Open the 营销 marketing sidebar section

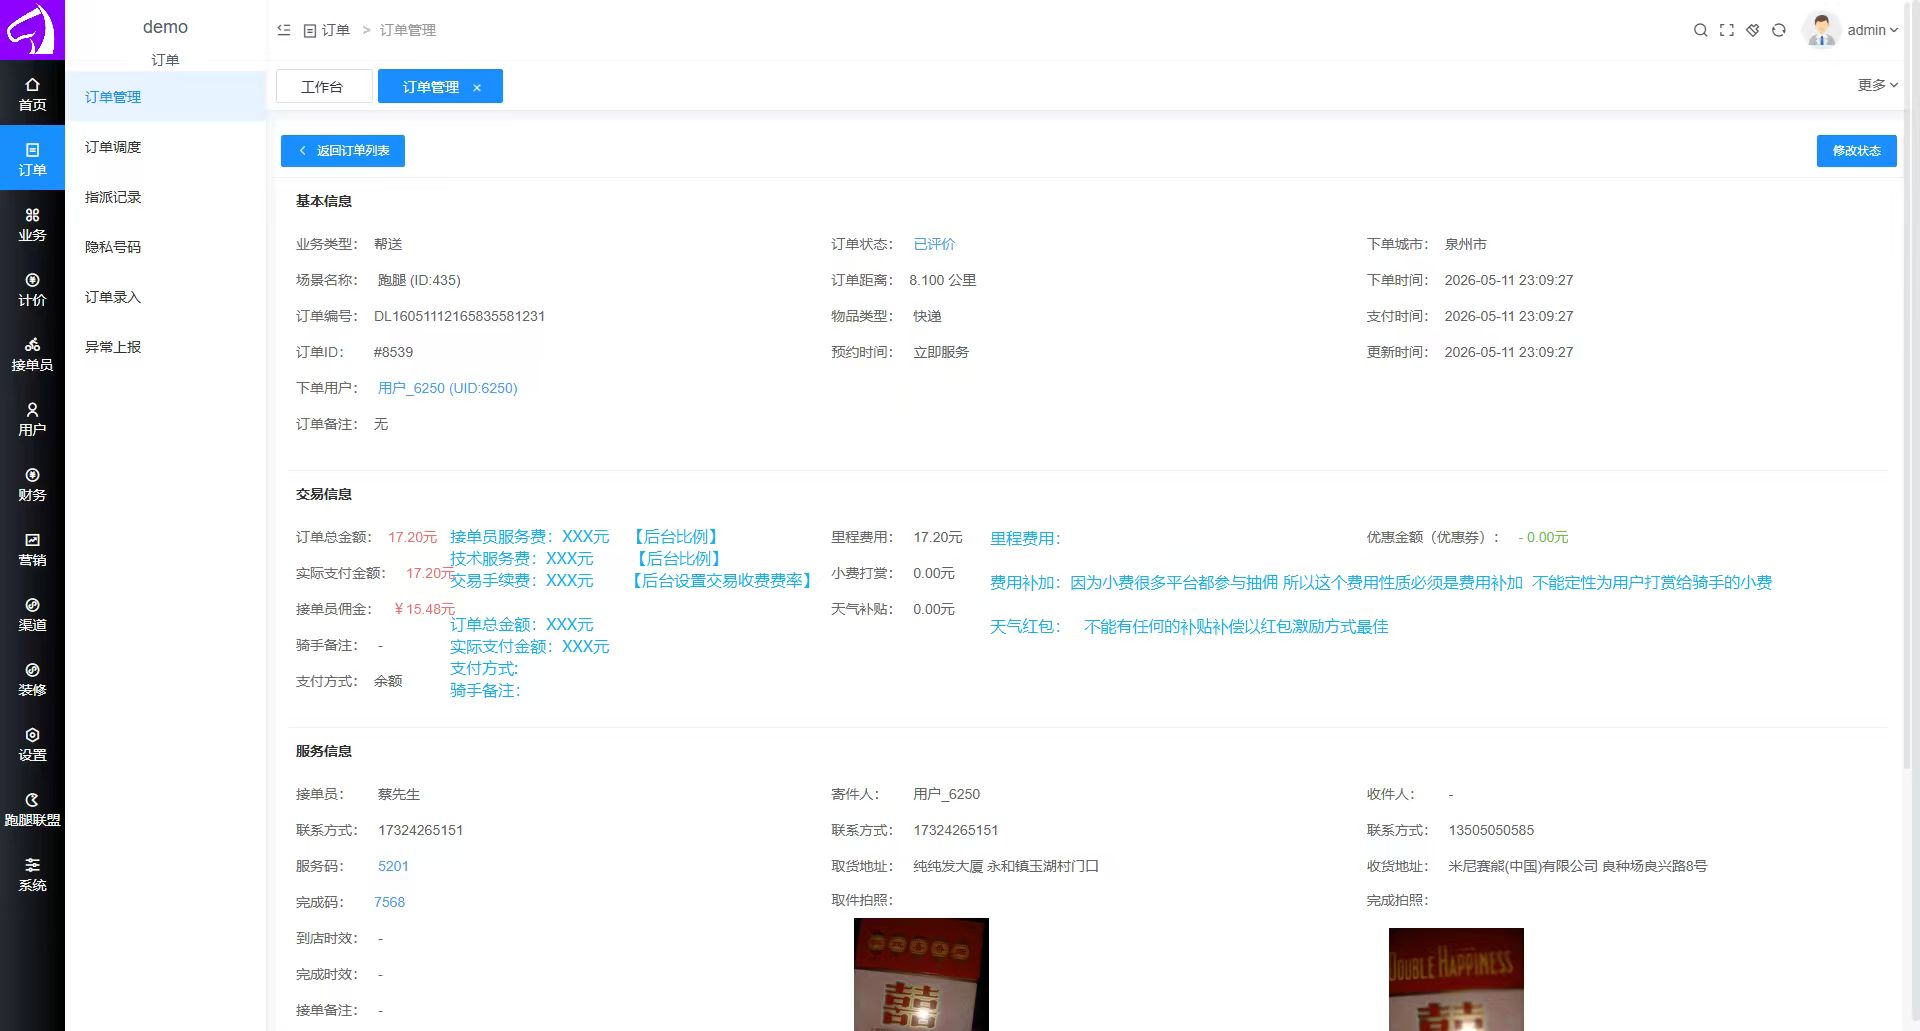coord(32,549)
